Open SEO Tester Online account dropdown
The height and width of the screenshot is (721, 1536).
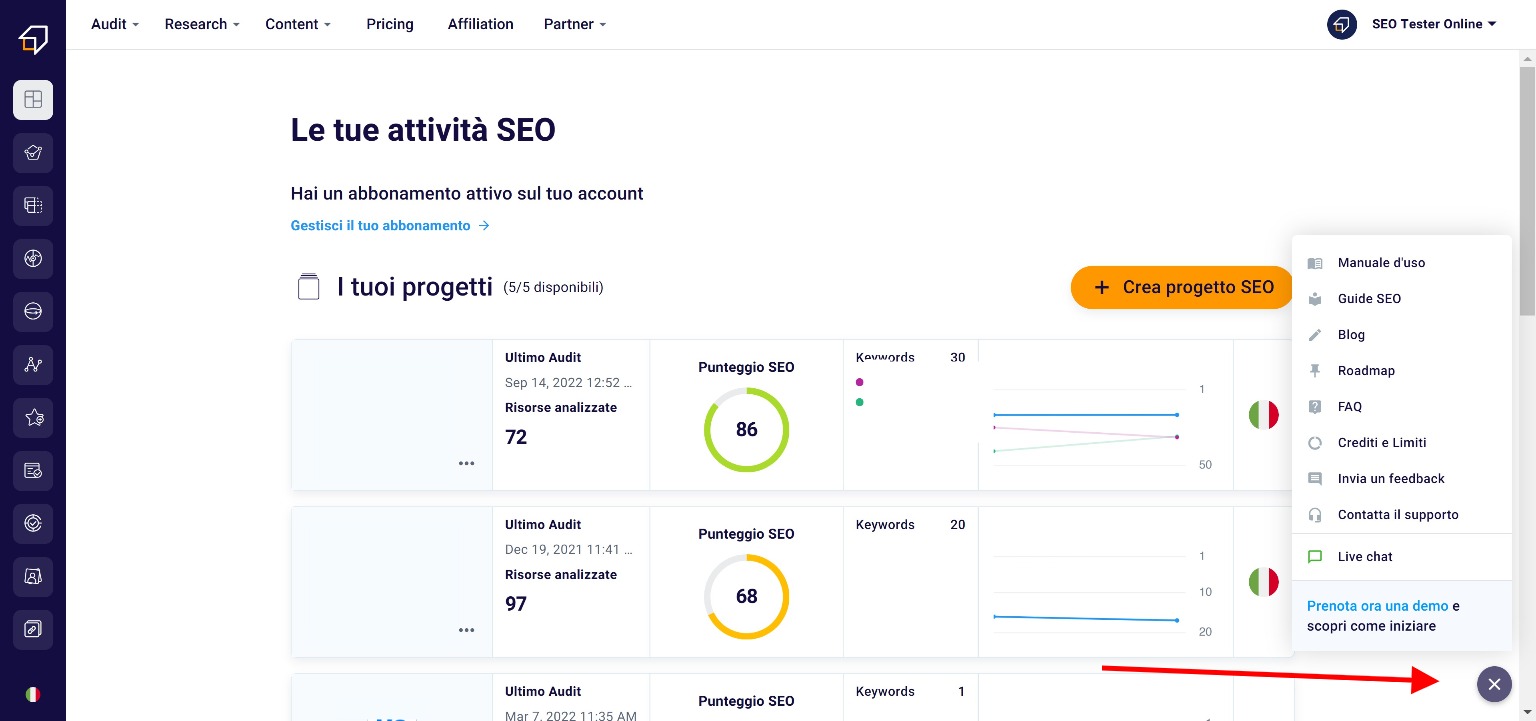[1433, 24]
